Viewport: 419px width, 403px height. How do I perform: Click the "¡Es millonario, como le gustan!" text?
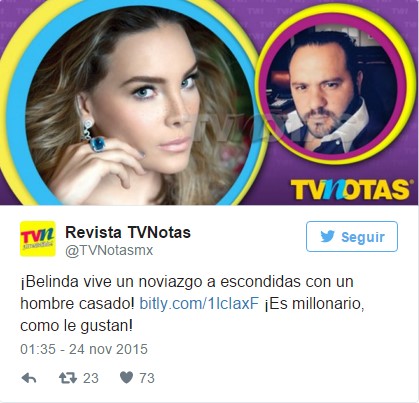(192, 315)
